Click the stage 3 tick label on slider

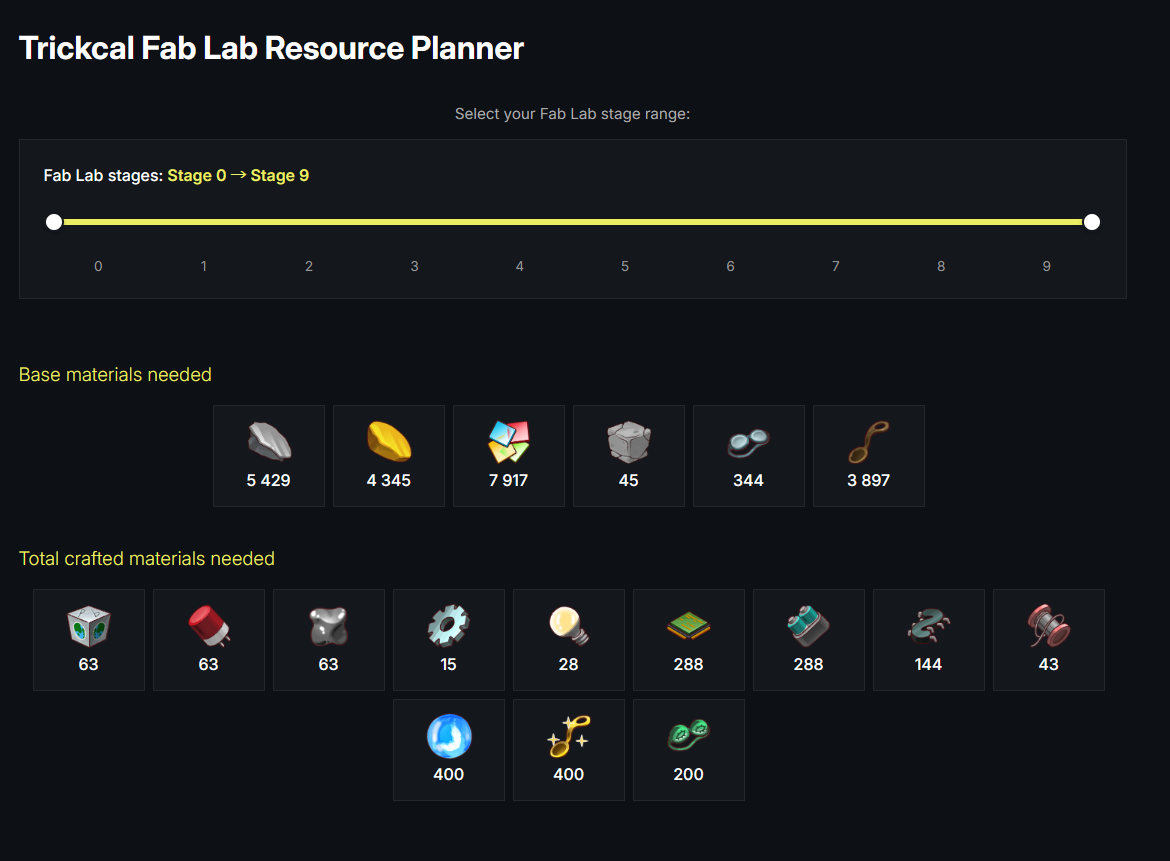click(414, 266)
